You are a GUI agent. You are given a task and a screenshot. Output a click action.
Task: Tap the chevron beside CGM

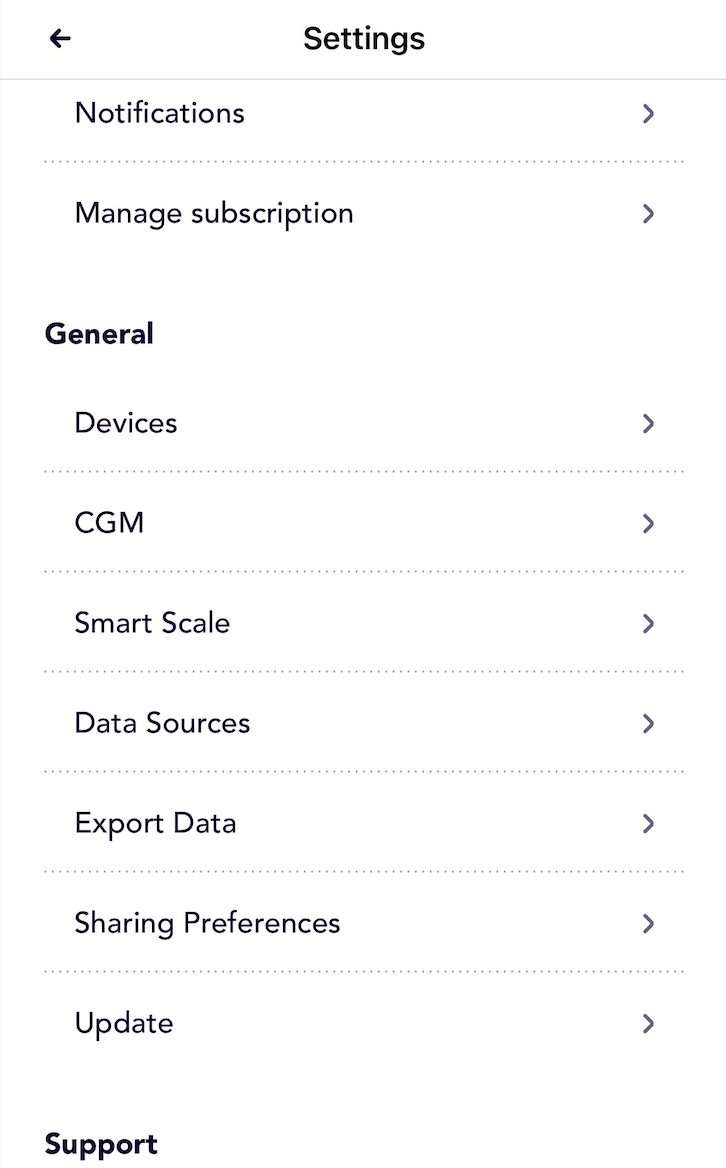[x=648, y=523]
